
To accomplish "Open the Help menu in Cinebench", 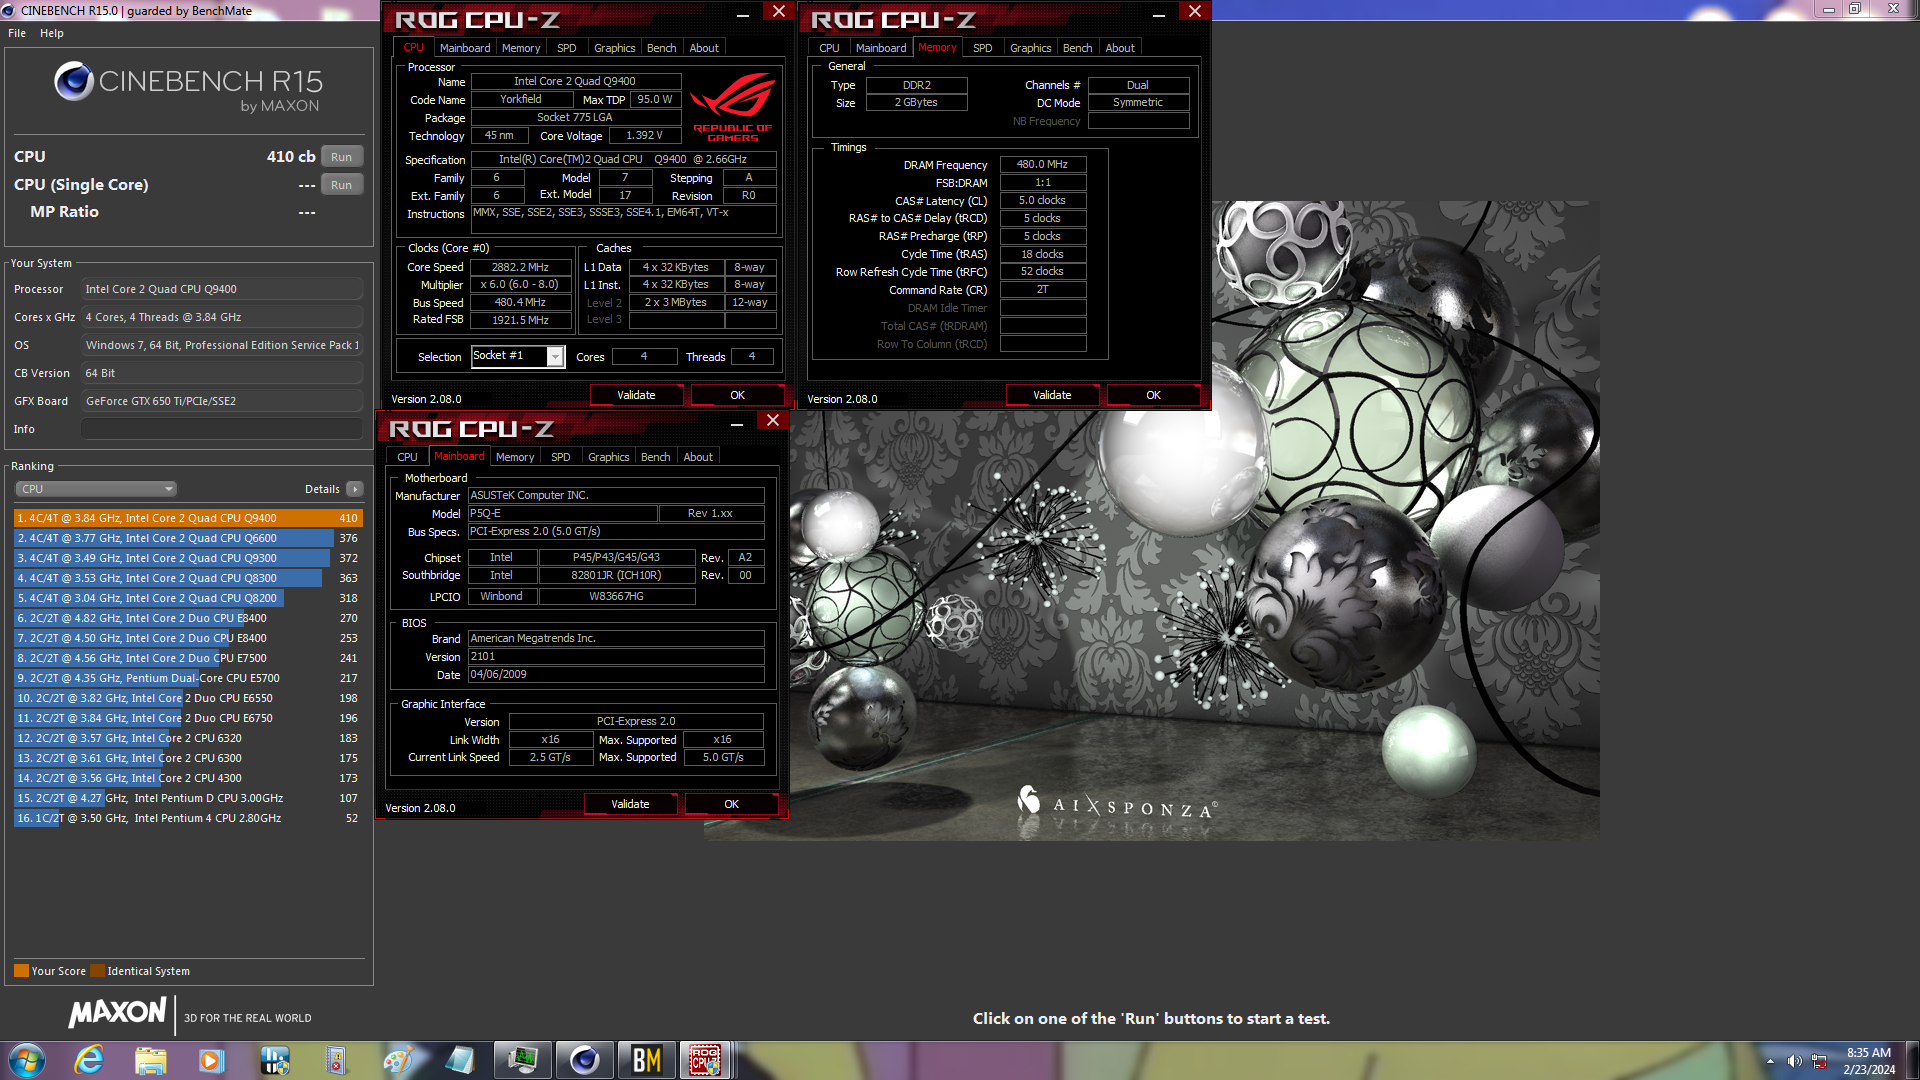I will click(x=52, y=33).
